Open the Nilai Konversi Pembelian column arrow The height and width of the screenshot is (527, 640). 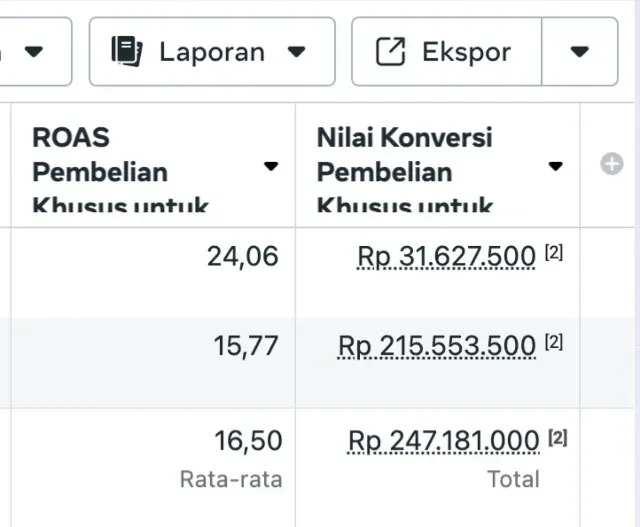coord(556,166)
